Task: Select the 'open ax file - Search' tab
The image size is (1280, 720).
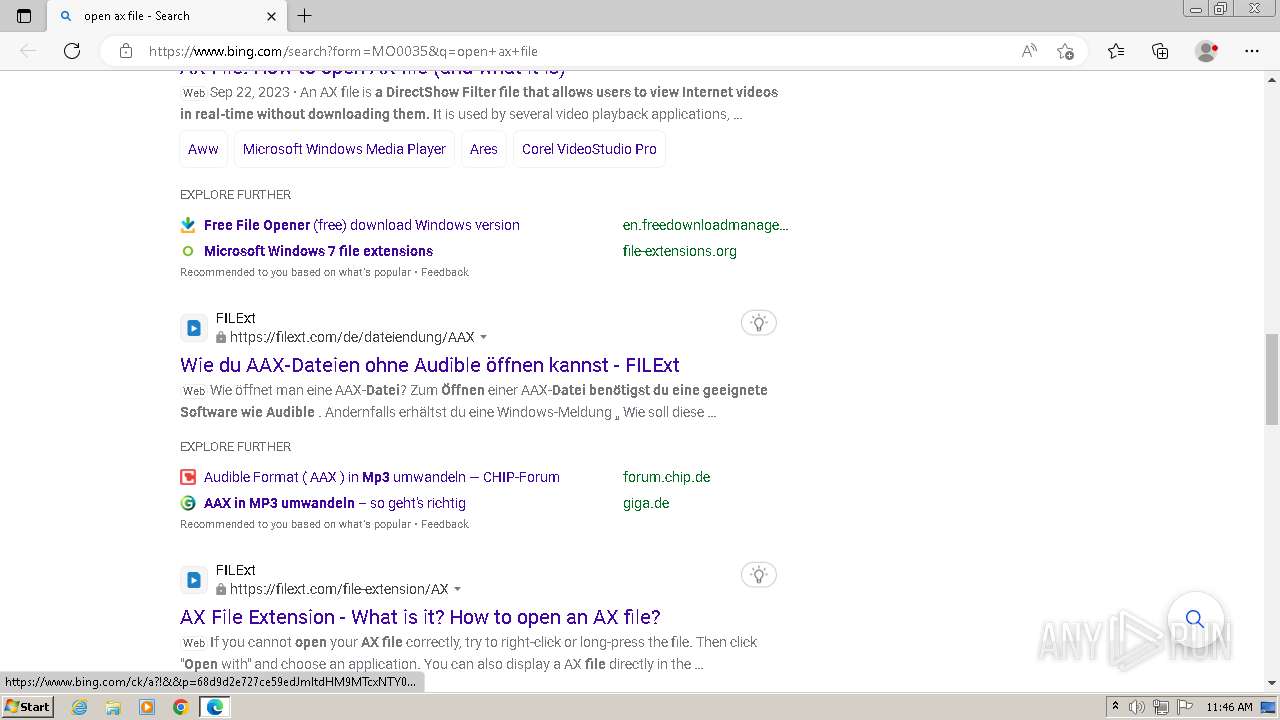Action: click(x=168, y=16)
